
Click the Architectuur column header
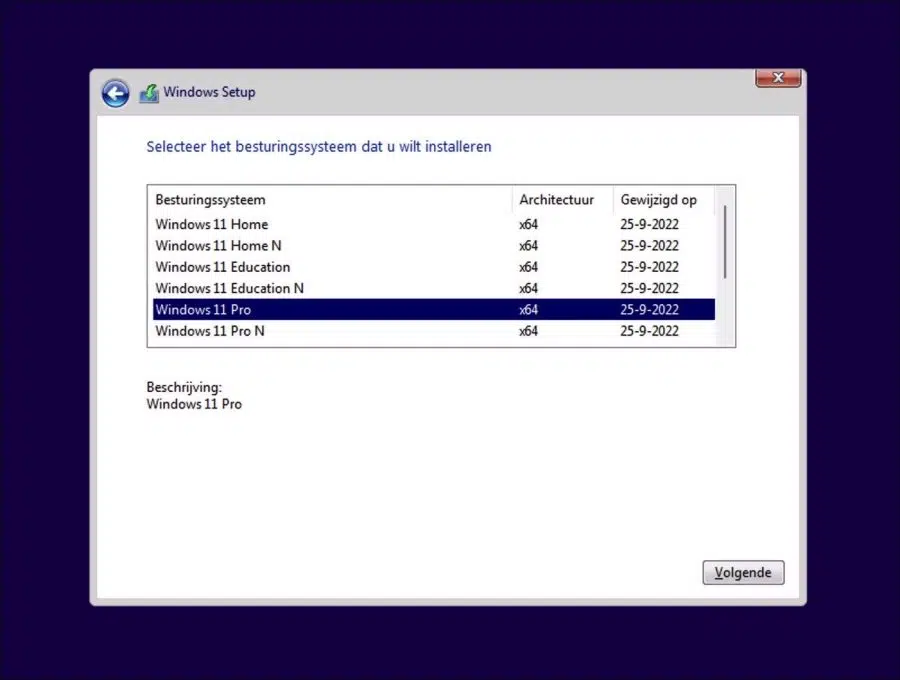pos(562,200)
